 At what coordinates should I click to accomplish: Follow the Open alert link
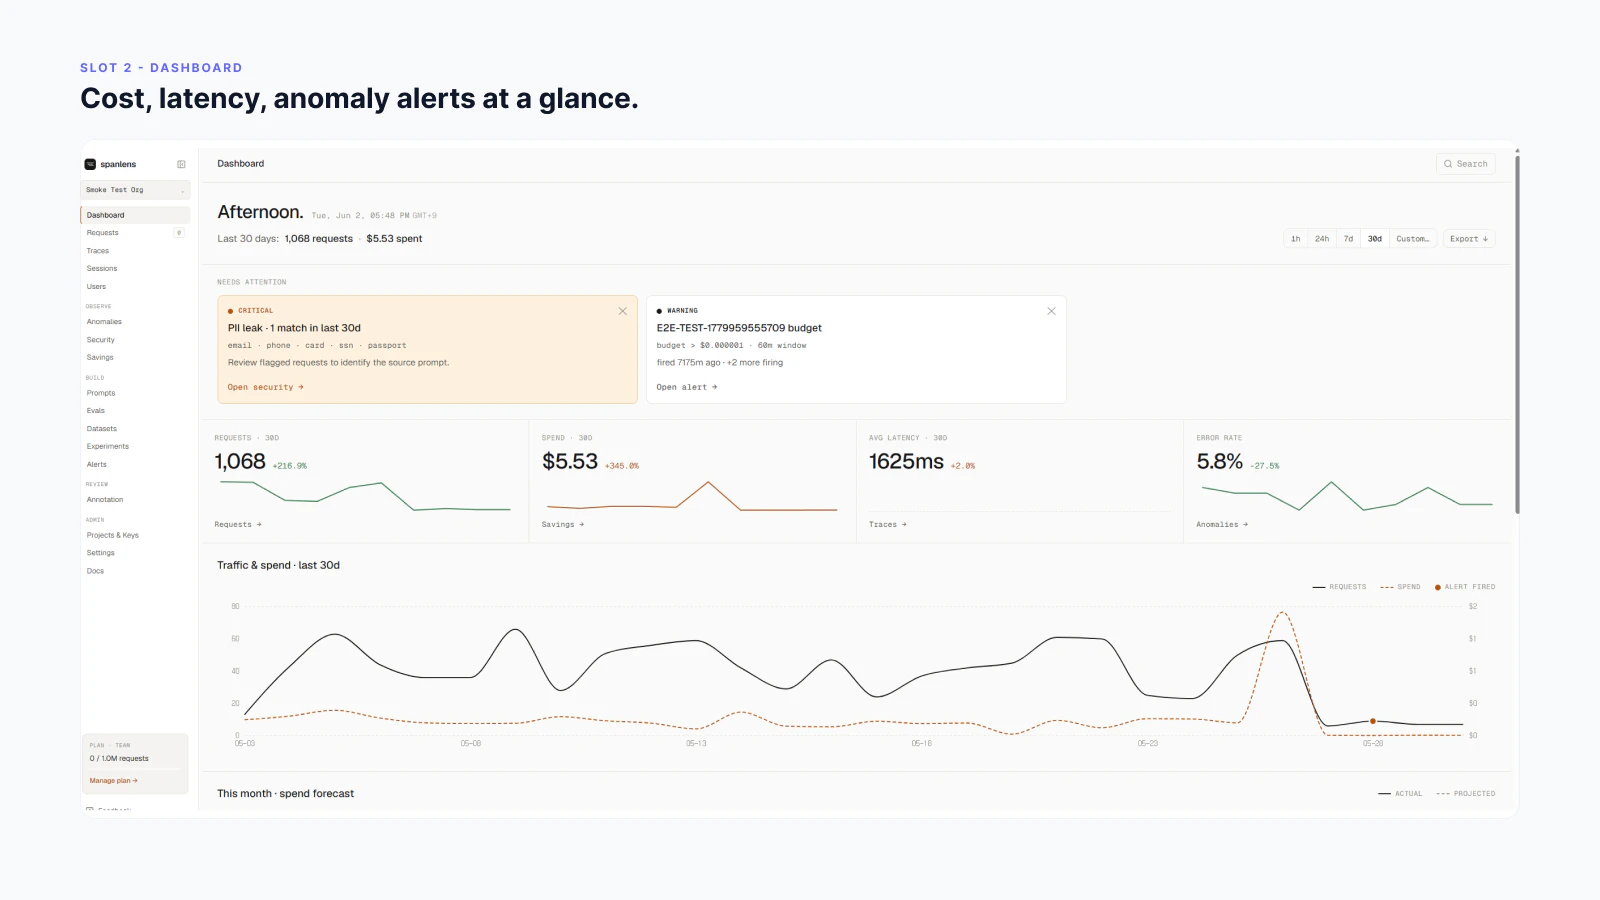pos(687,387)
